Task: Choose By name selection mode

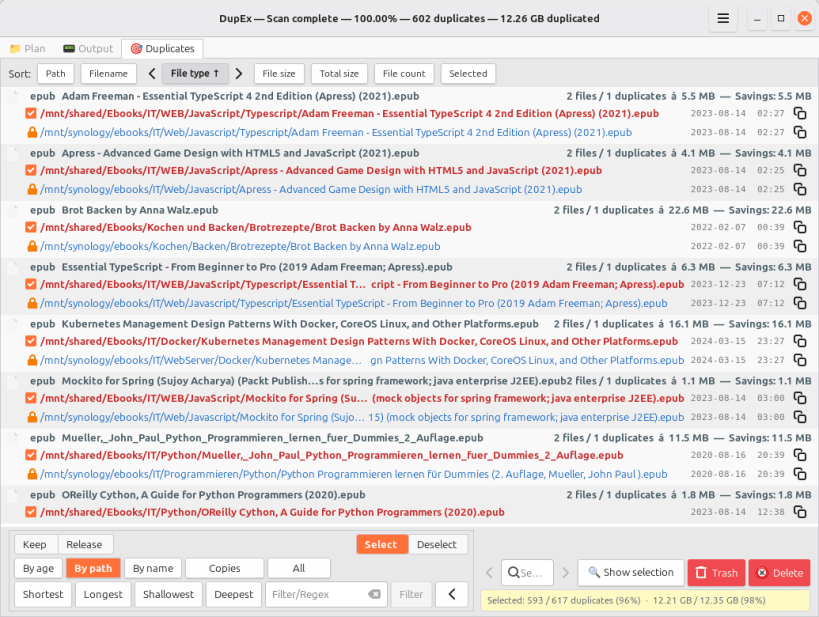Action: tap(153, 568)
